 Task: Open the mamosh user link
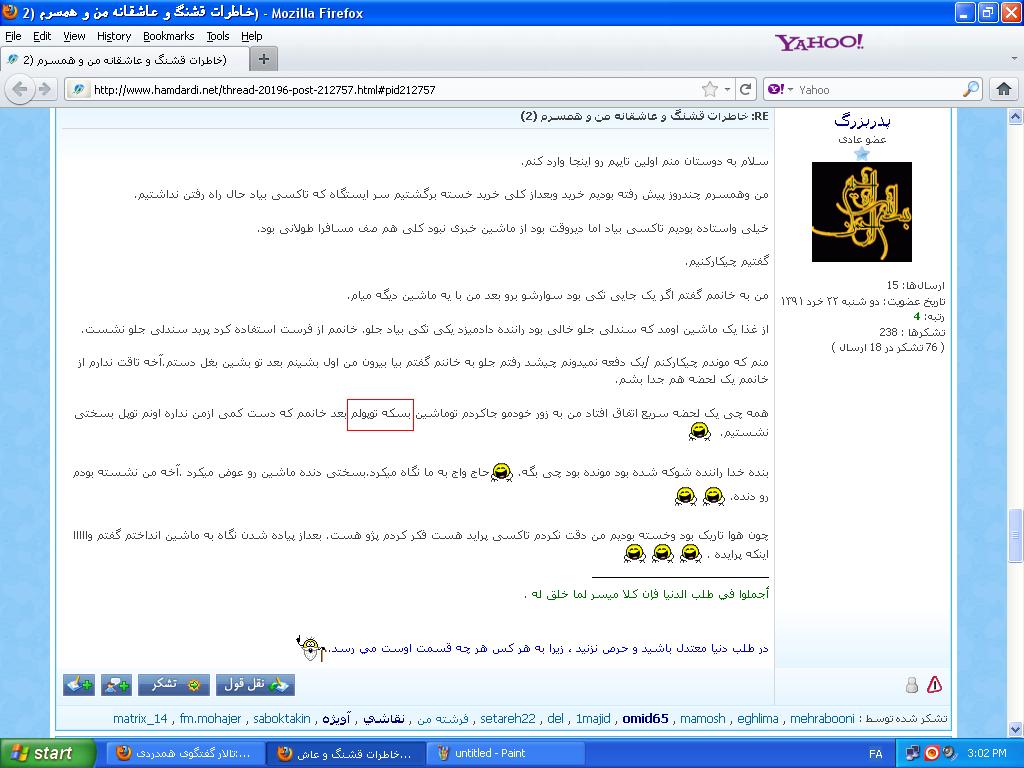(703, 718)
